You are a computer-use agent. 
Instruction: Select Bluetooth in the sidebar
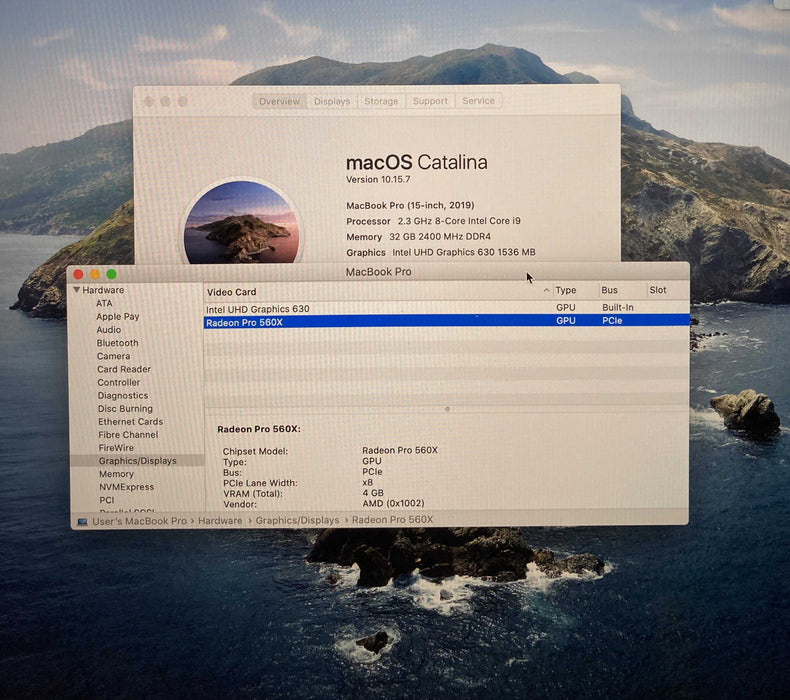coord(117,343)
